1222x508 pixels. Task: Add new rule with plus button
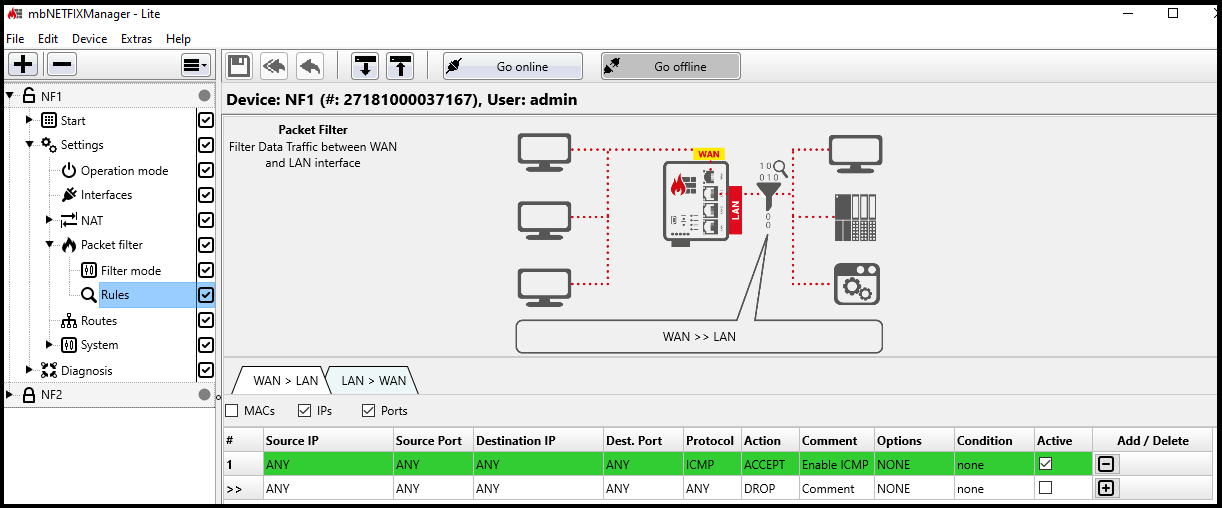click(x=1107, y=488)
